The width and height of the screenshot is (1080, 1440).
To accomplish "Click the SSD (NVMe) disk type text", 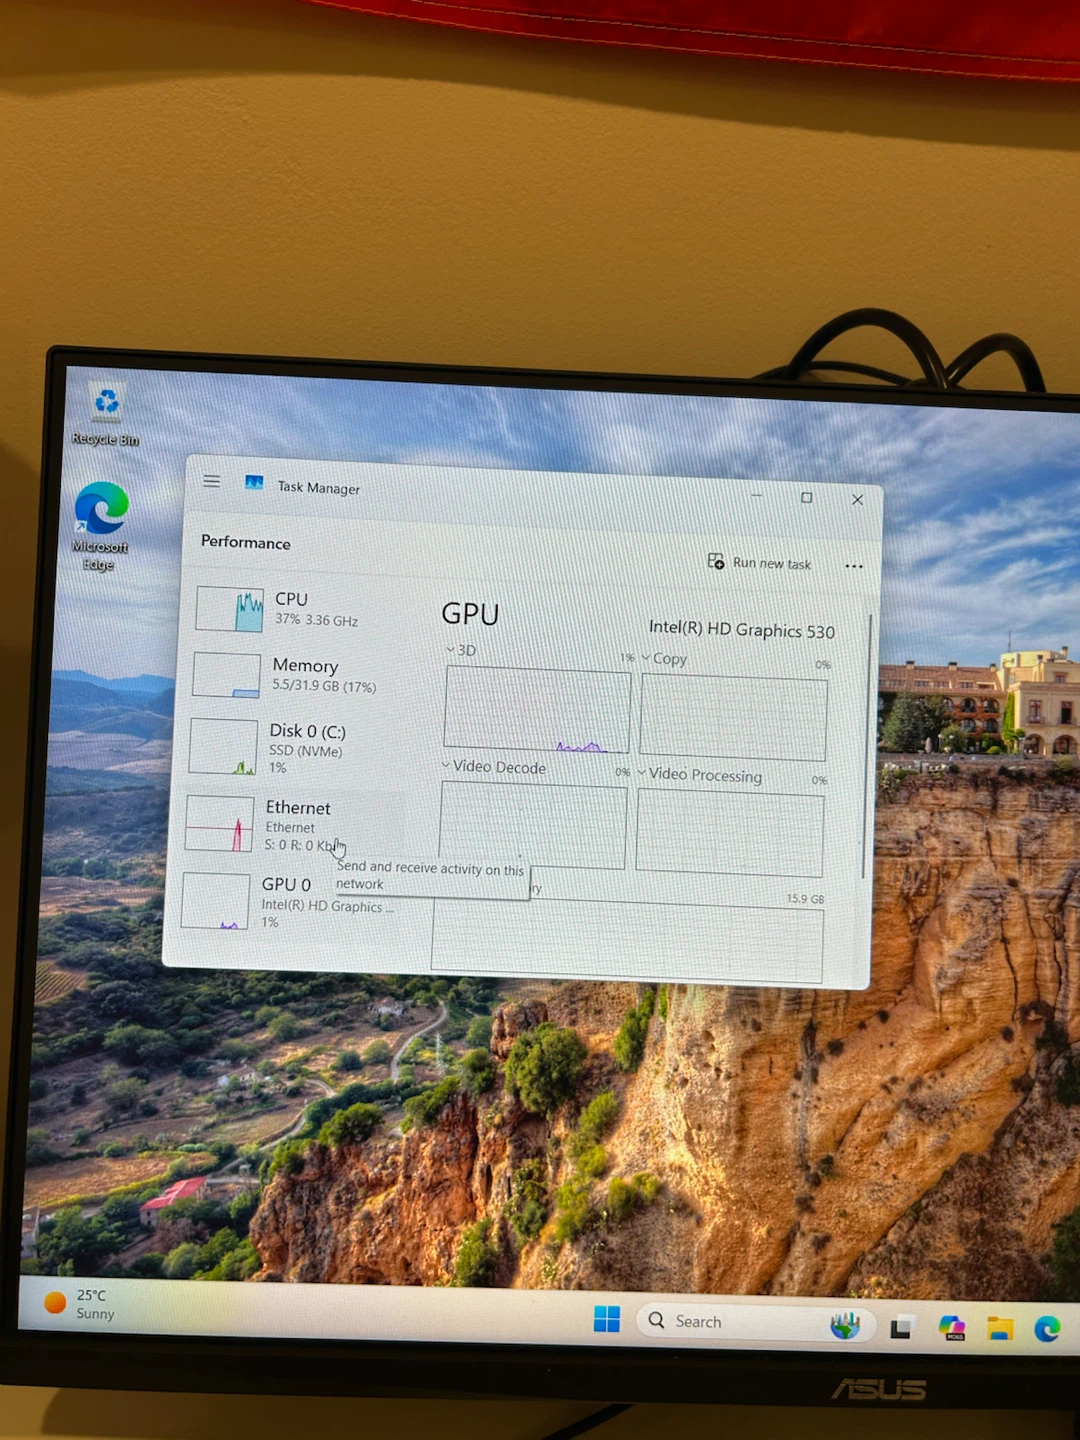I will click(x=305, y=751).
